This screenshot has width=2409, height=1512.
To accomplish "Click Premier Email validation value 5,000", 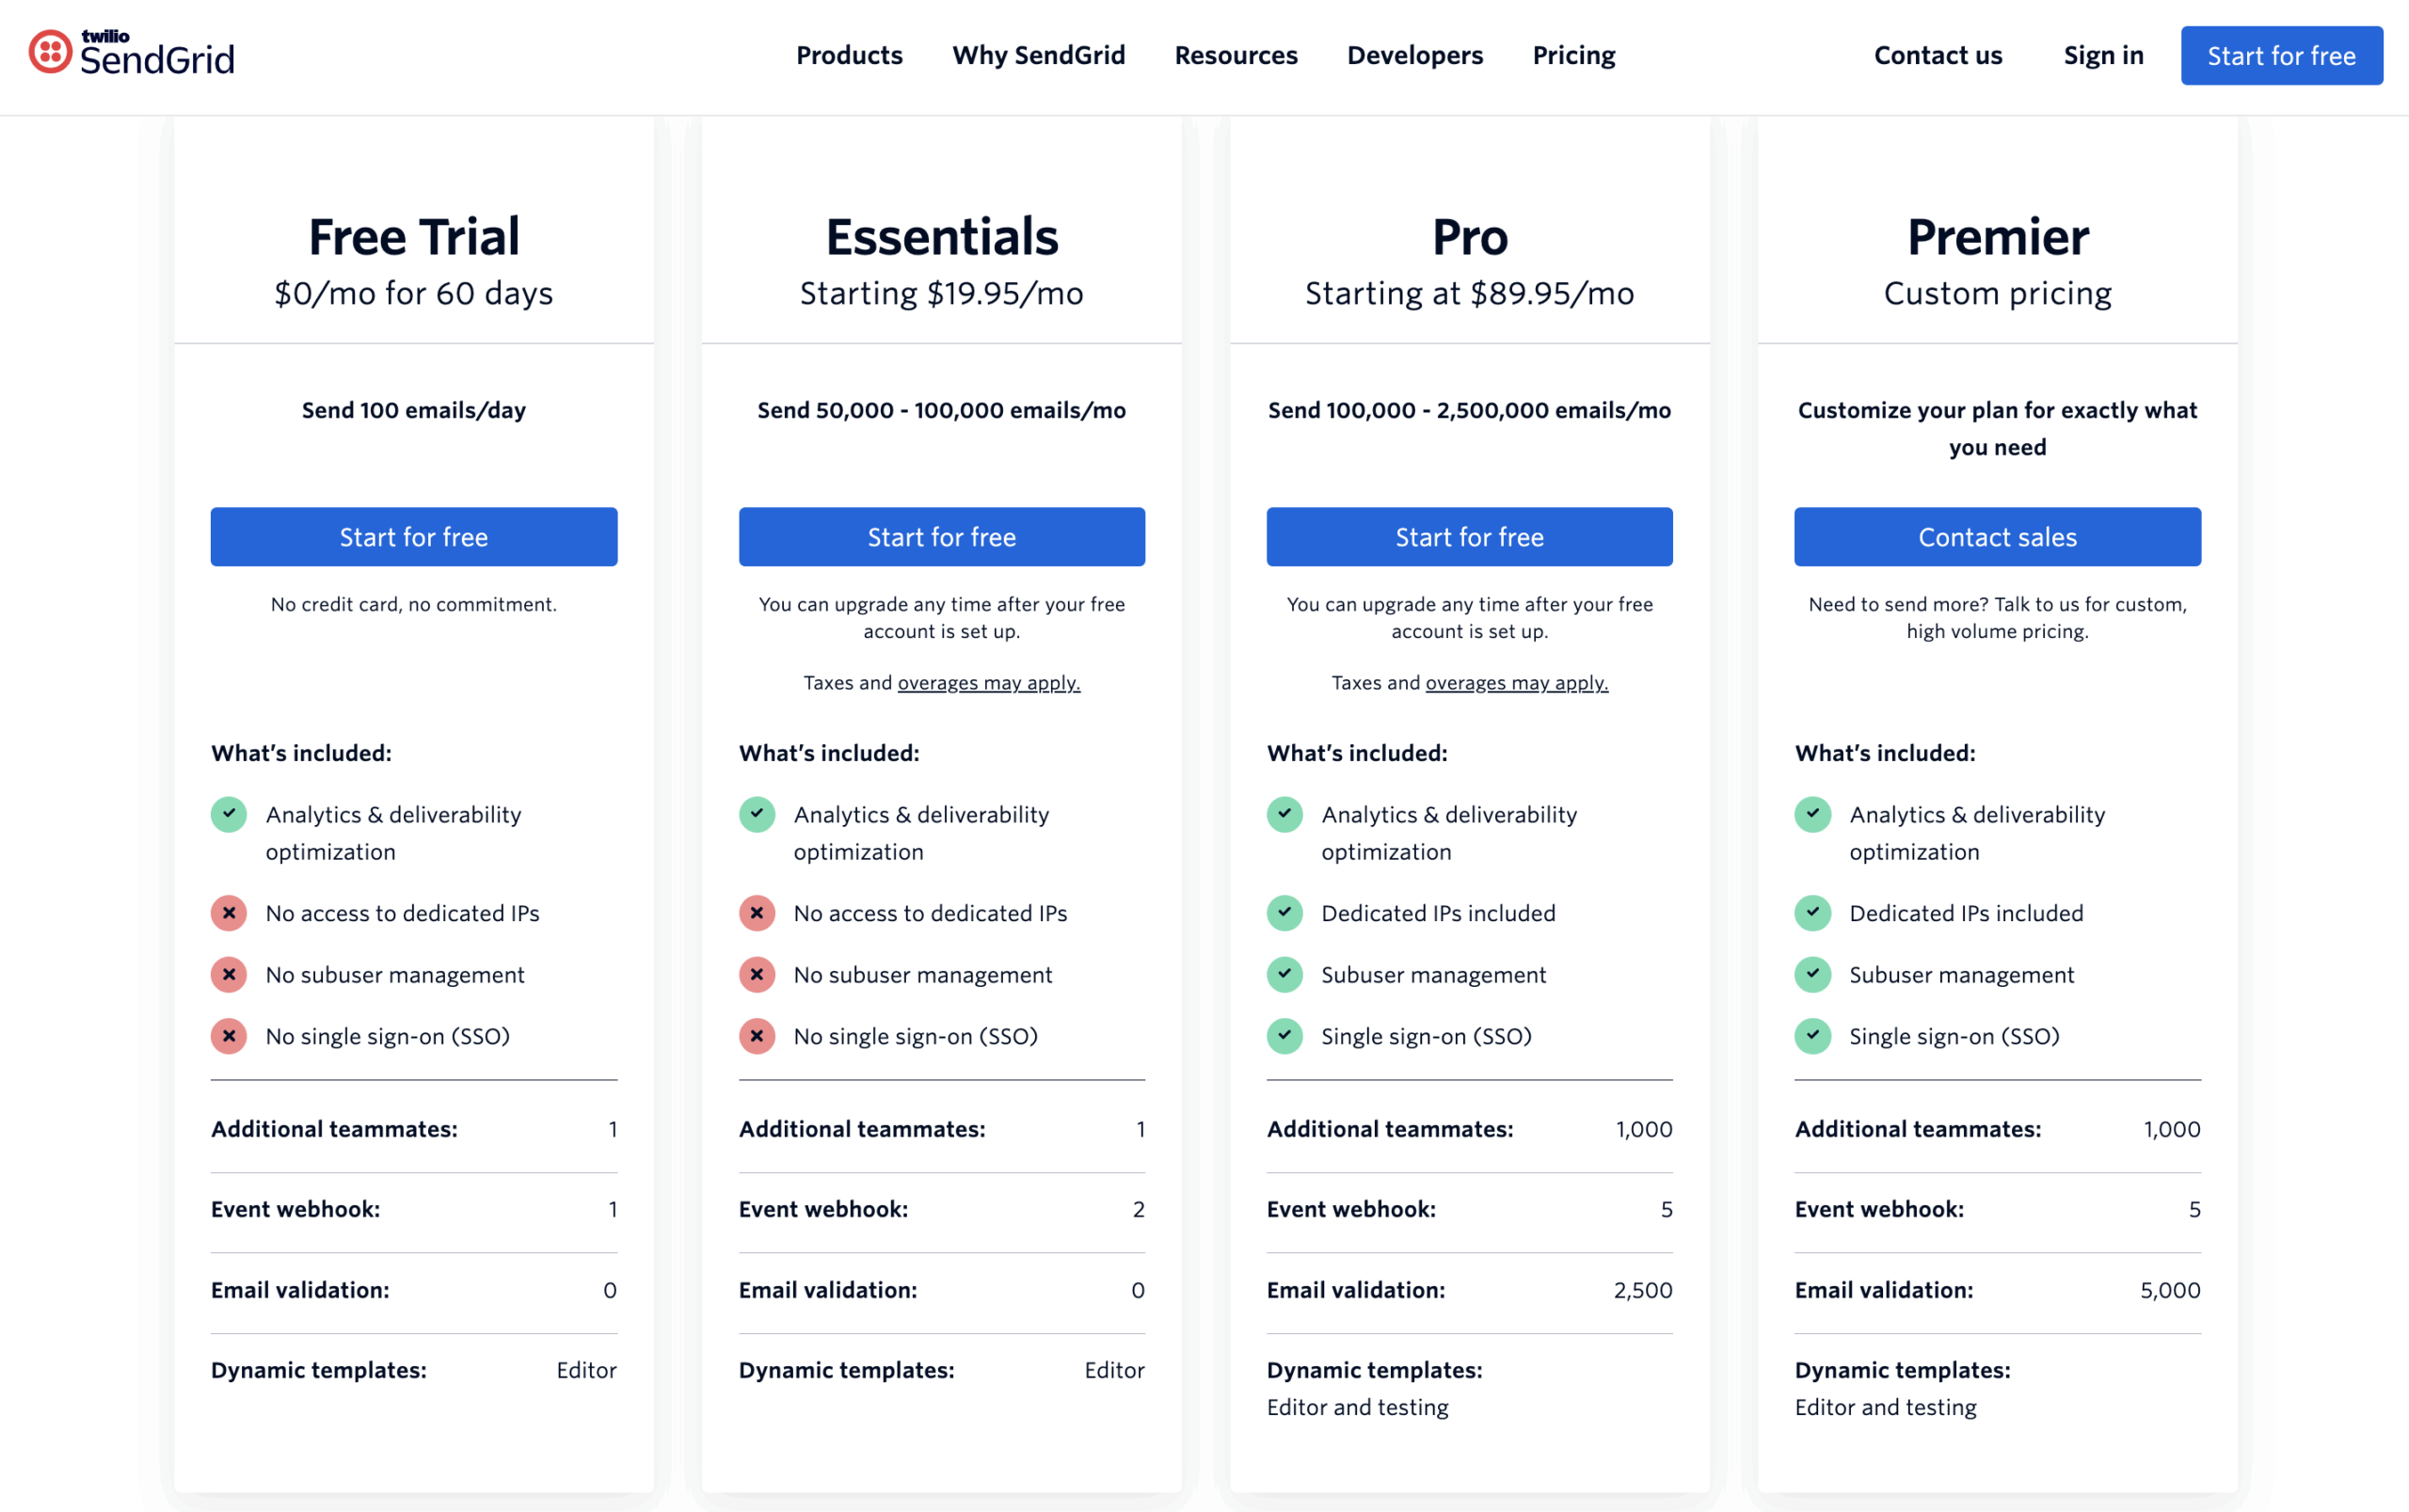I will point(2170,1290).
